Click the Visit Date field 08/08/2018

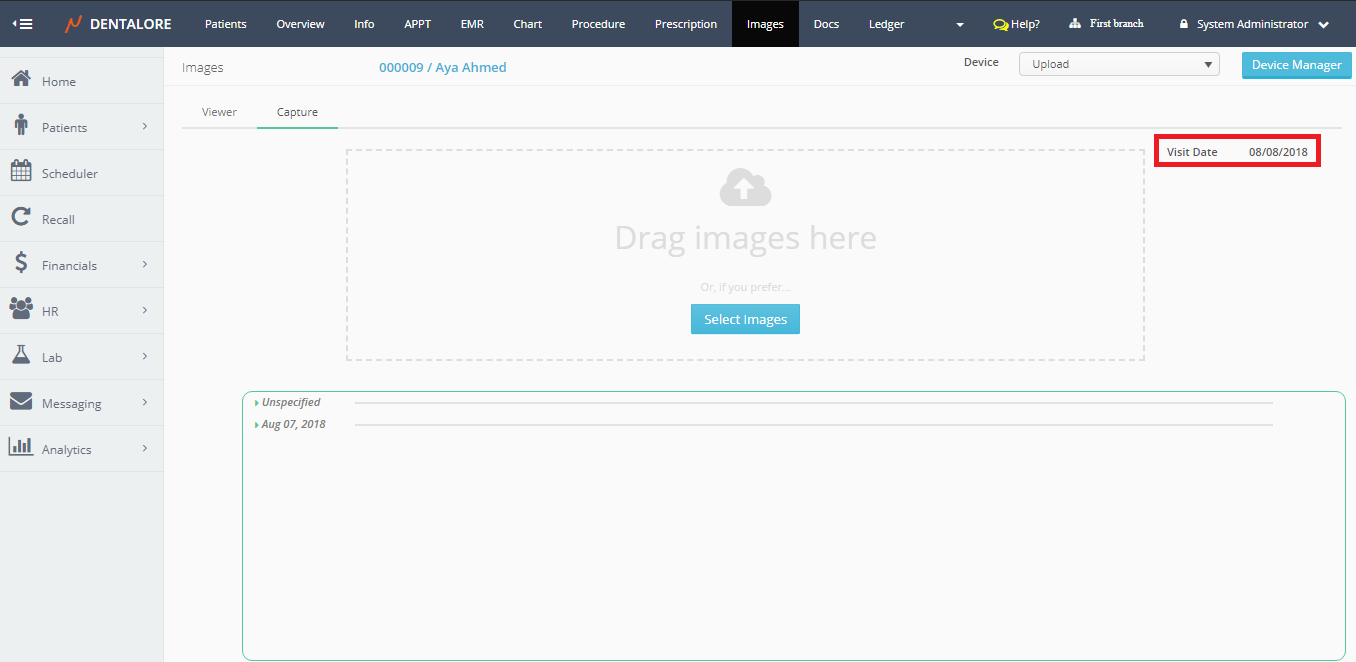pos(1277,152)
